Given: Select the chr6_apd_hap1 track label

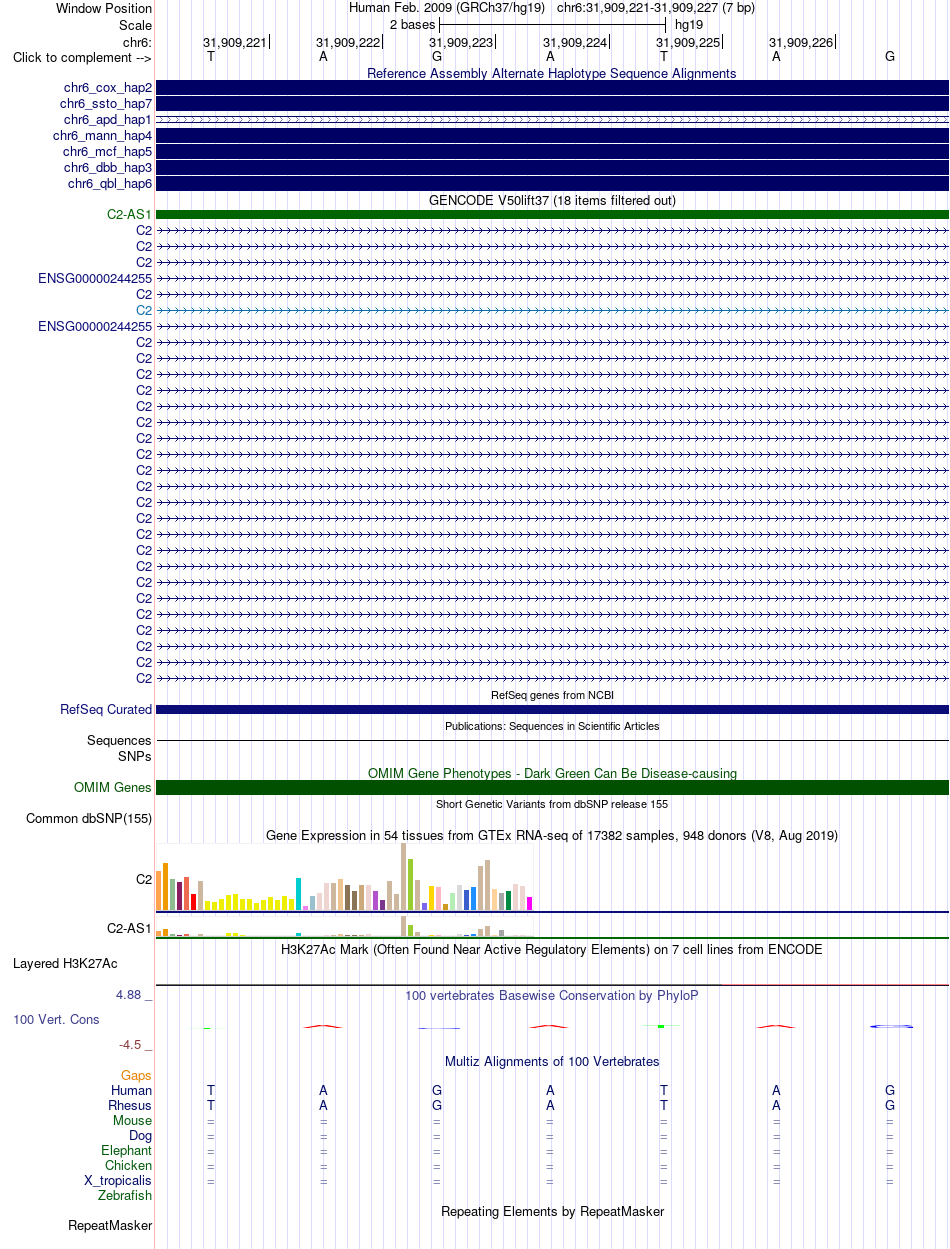Looking at the screenshot, I should click(x=106, y=120).
